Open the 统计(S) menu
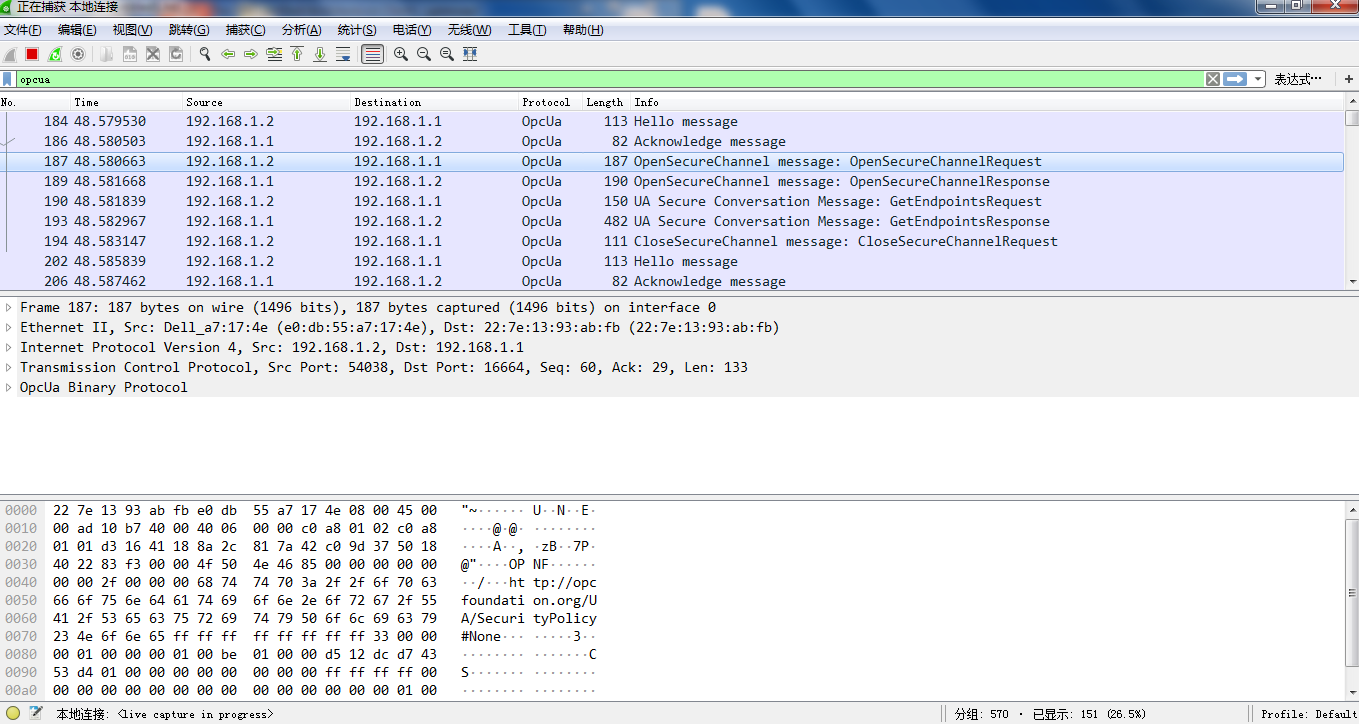 point(357,30)
